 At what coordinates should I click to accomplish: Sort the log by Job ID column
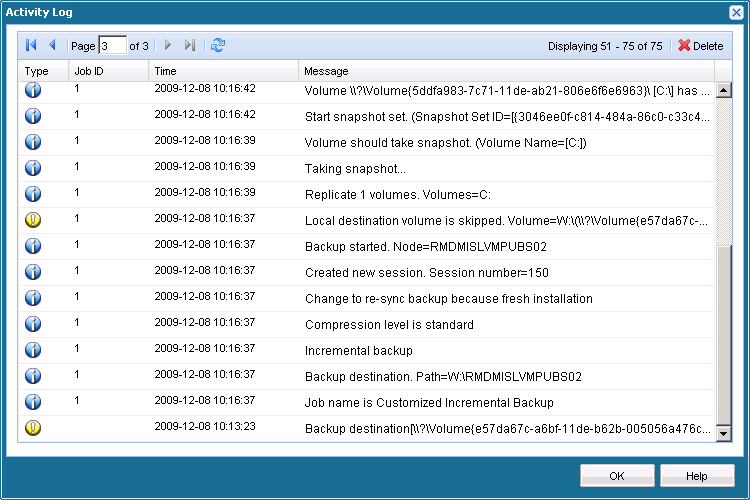coord(109,71)
